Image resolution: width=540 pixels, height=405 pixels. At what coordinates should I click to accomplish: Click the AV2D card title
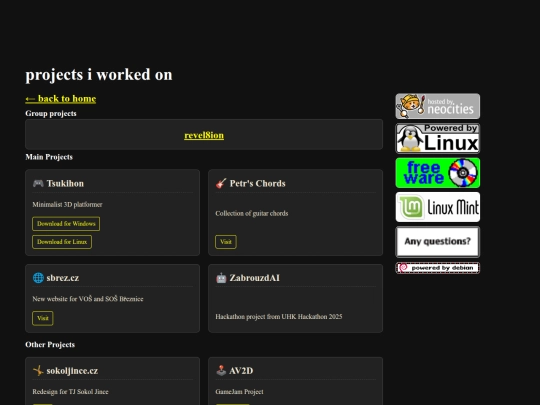point(241,371)
